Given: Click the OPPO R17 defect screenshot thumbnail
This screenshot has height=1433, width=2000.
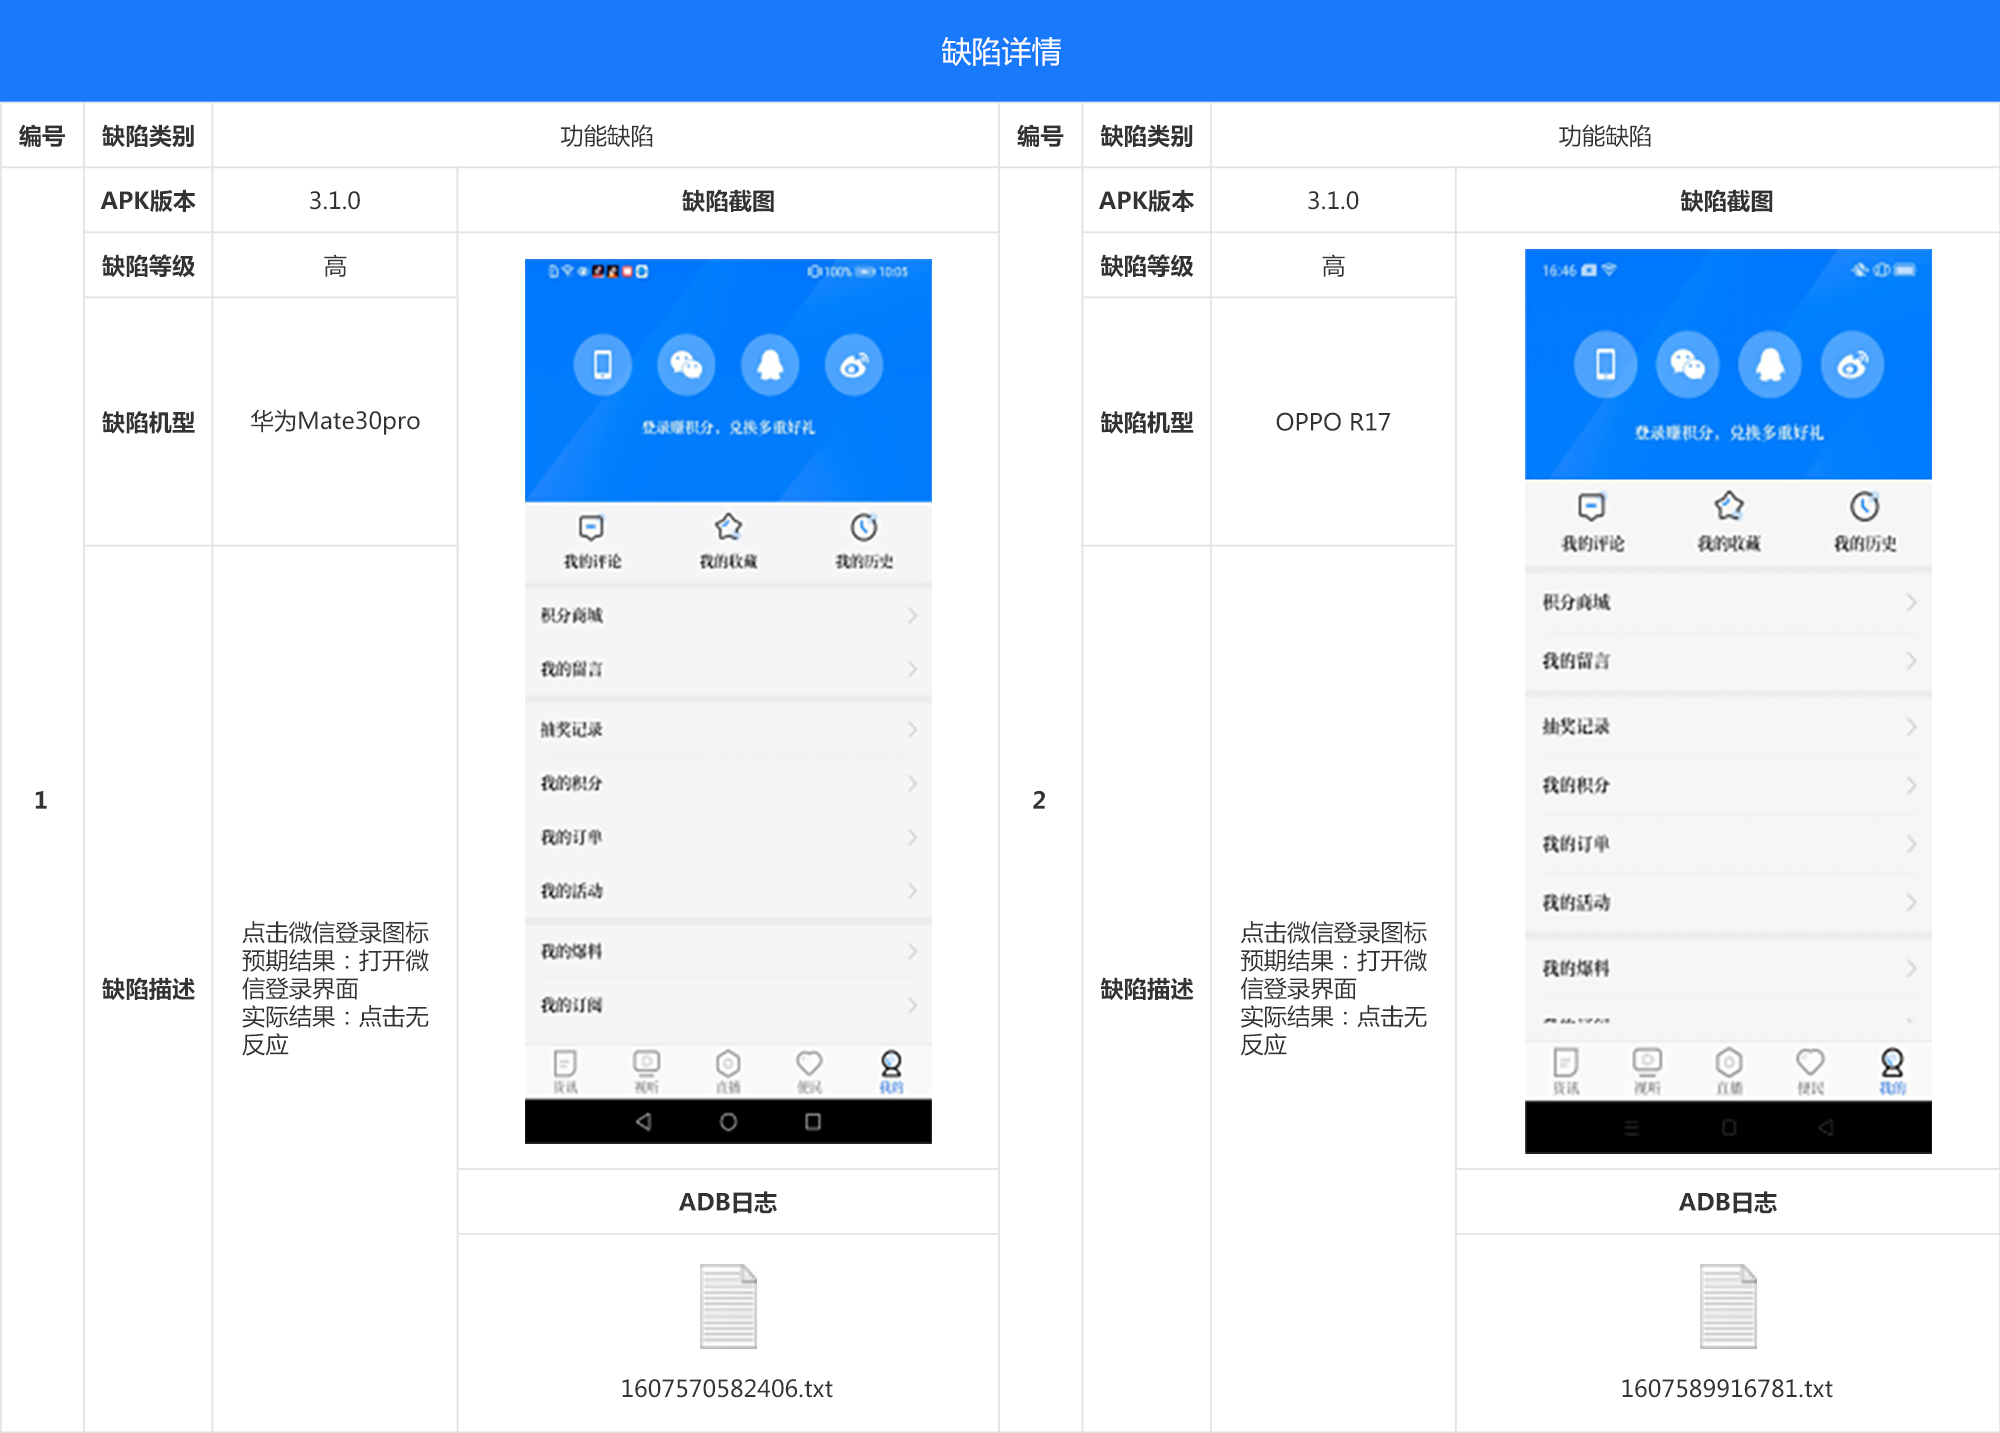Looking at the screenshot, I should click(1728, 700).
